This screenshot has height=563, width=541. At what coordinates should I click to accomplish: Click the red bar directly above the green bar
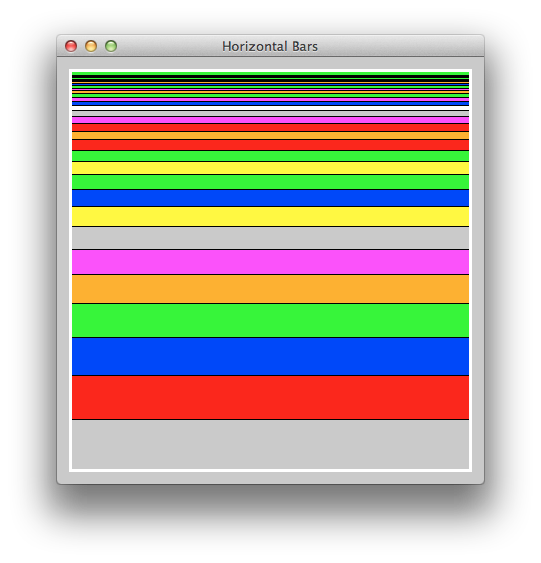(270, 145)
